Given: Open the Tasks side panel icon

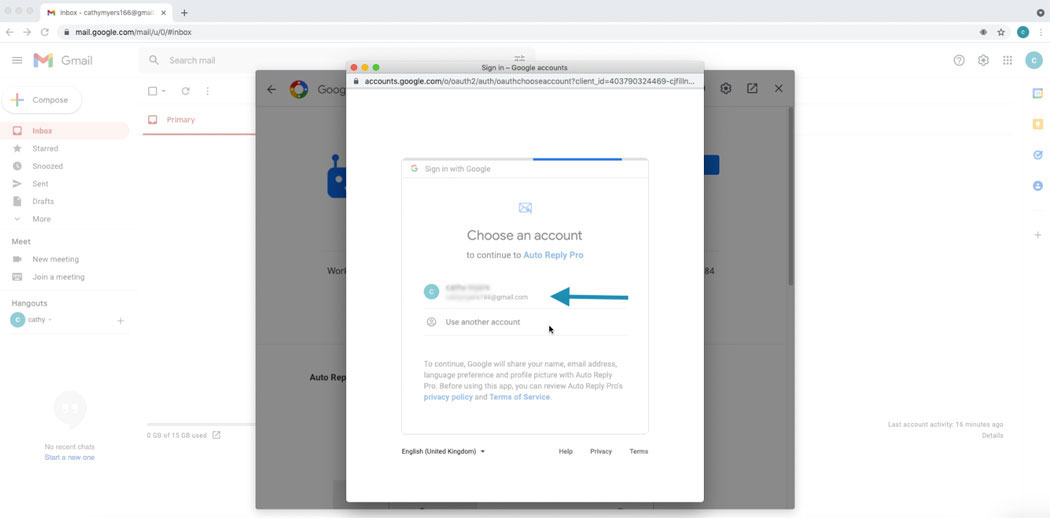Looking at the screenshot, I should [x=1037, y=155].
